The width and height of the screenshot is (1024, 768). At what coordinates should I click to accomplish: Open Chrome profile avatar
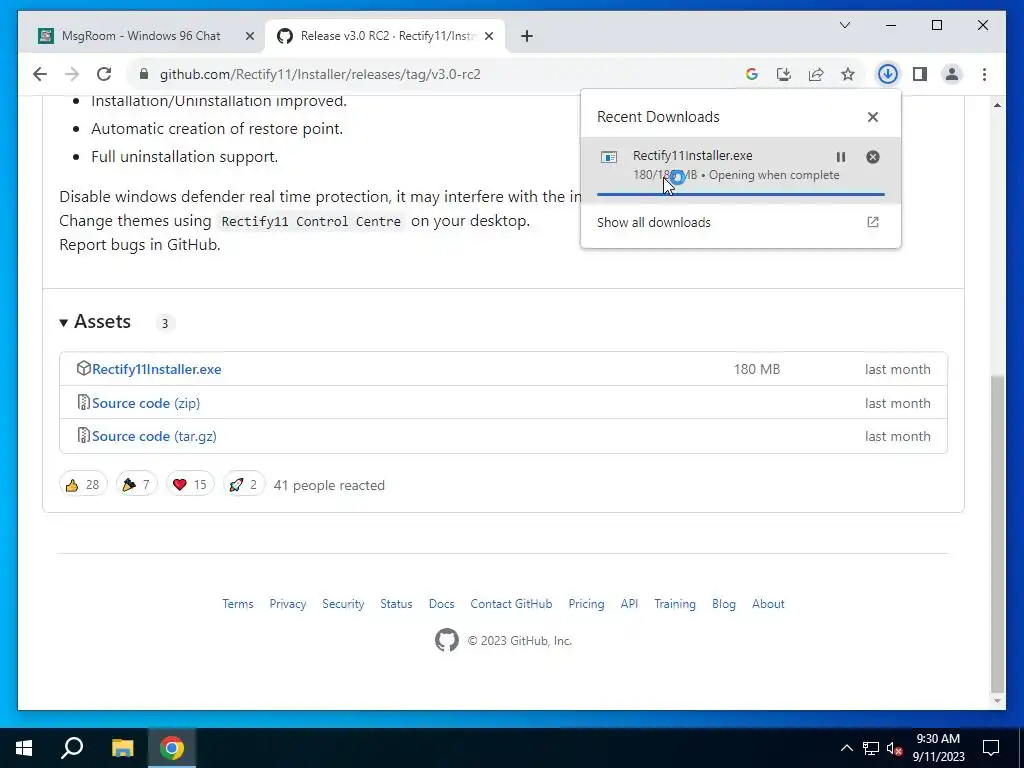pos(952,74)
